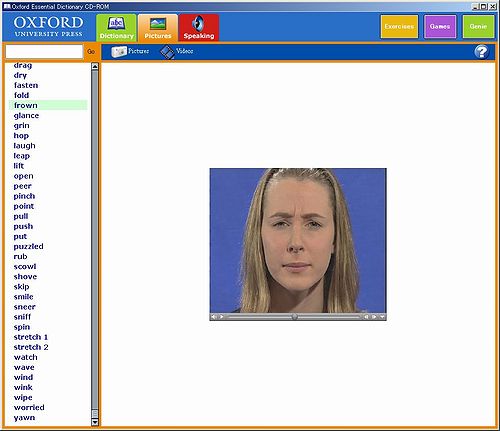Screen dimensions: 500x431
Task: Select the word 'fasten' in list
Action: click(x=26, y=85)
